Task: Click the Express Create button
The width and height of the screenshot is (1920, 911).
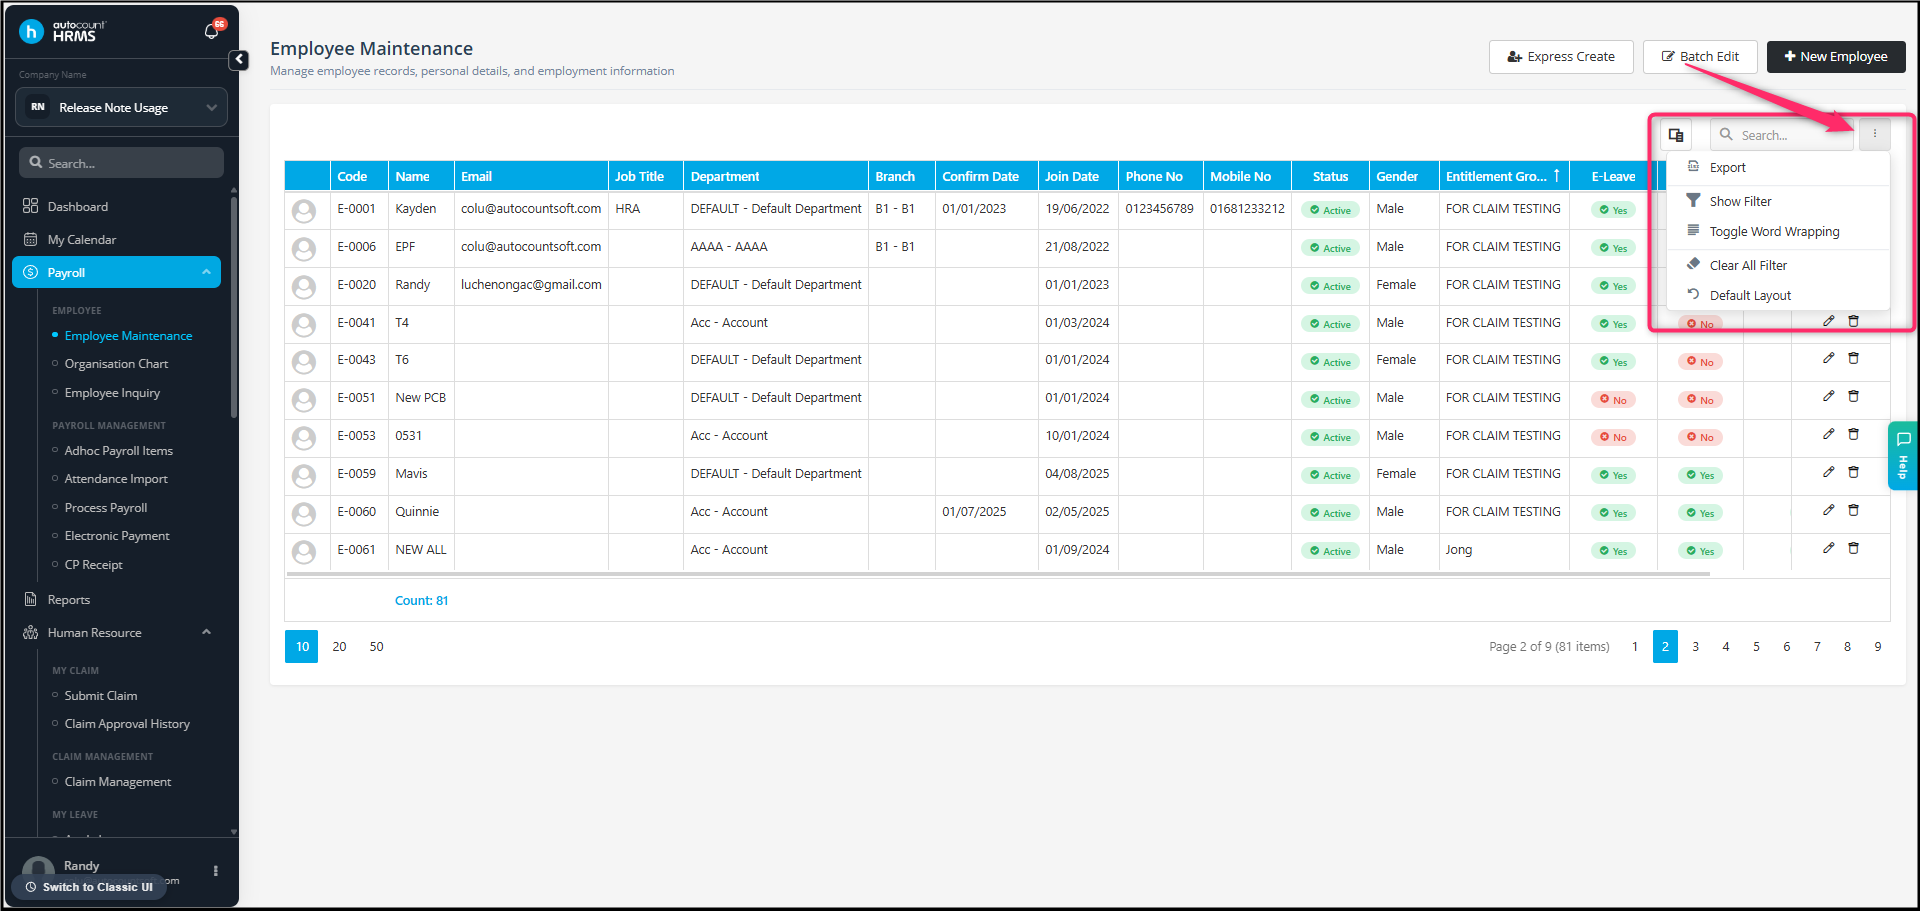Action: coord(1561,57)
